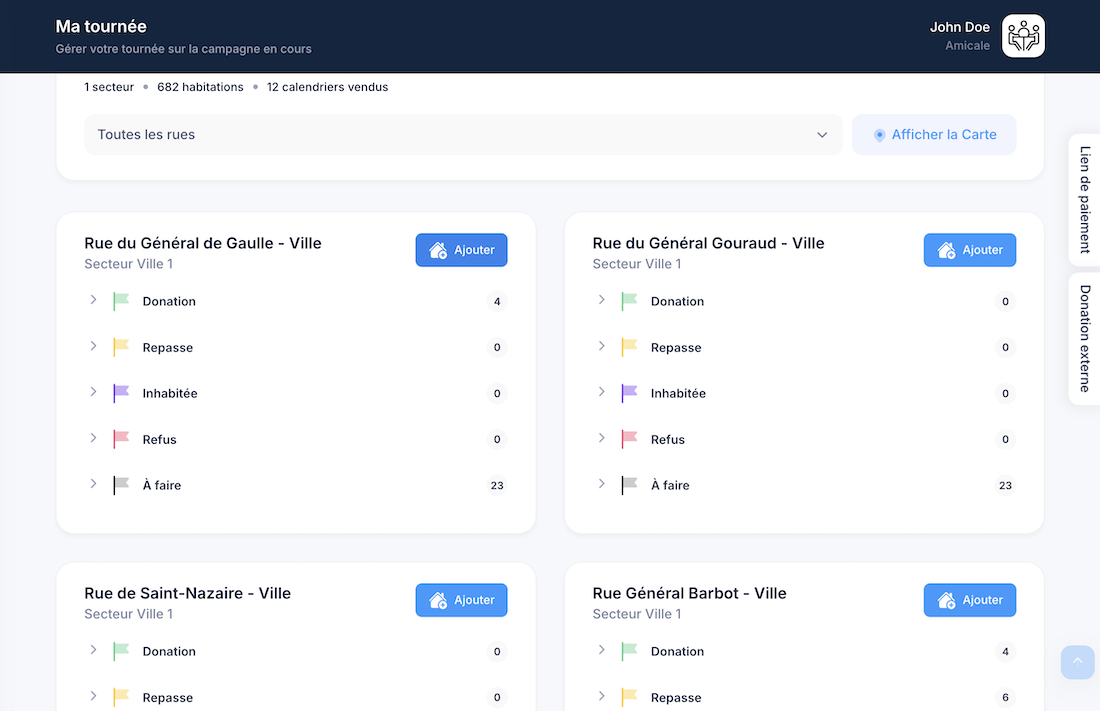Click red Refus flag in Rue du Général Gouraud

point(629,439)
